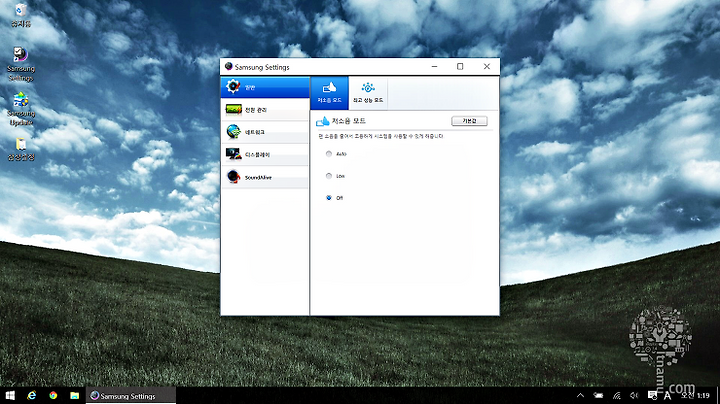The image size is (720, 404).
Task: Open the power management battery category
Action: (265, 110)
